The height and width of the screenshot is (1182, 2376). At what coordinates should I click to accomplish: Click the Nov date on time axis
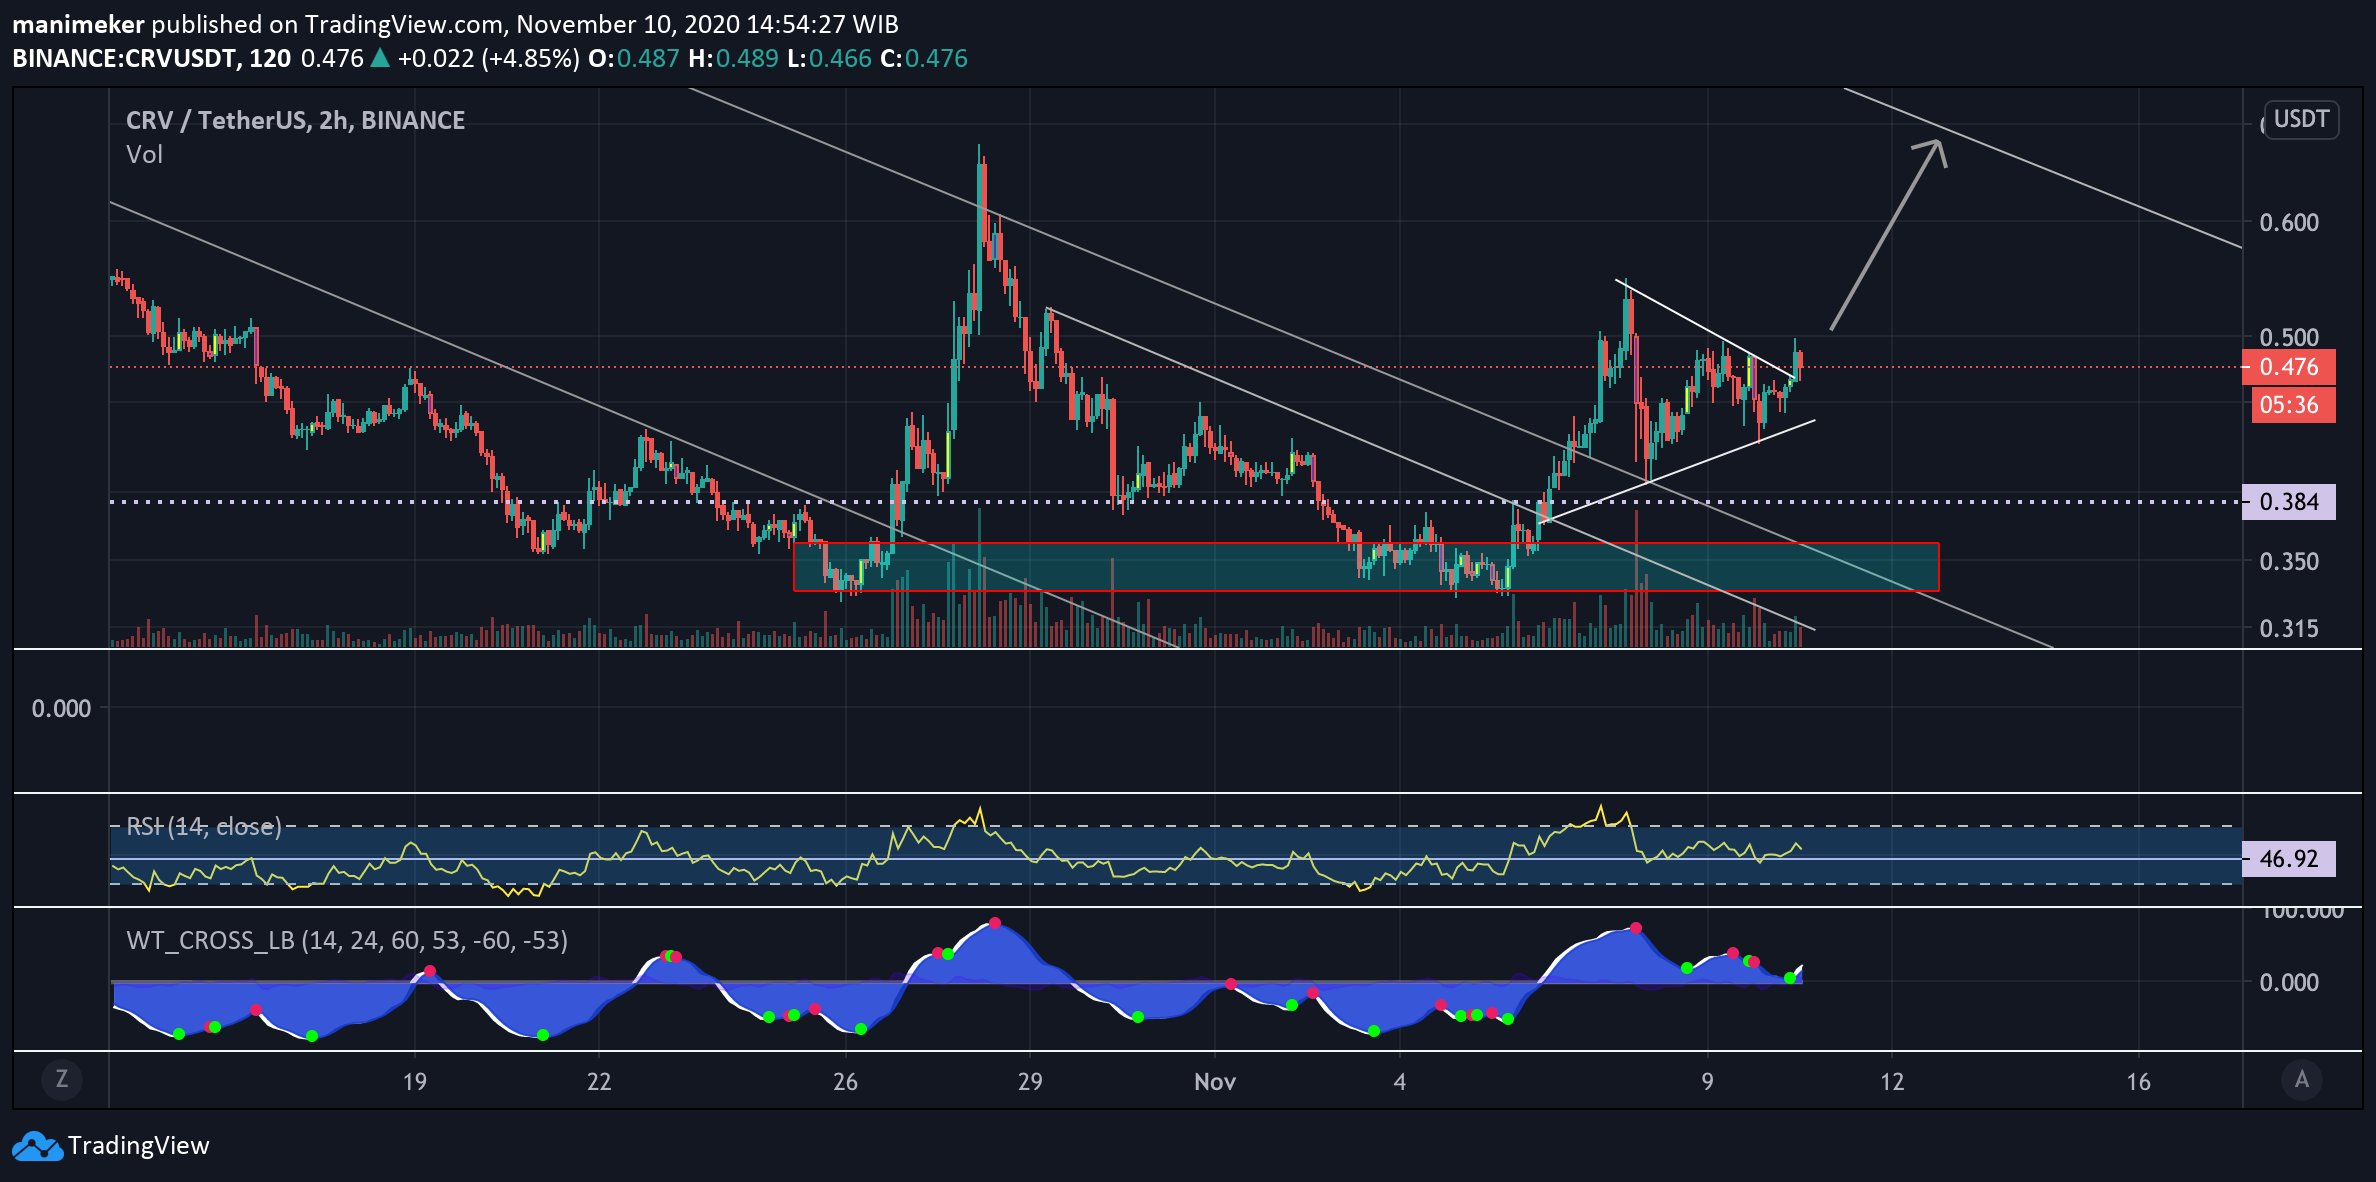tap(1215, 1082)
